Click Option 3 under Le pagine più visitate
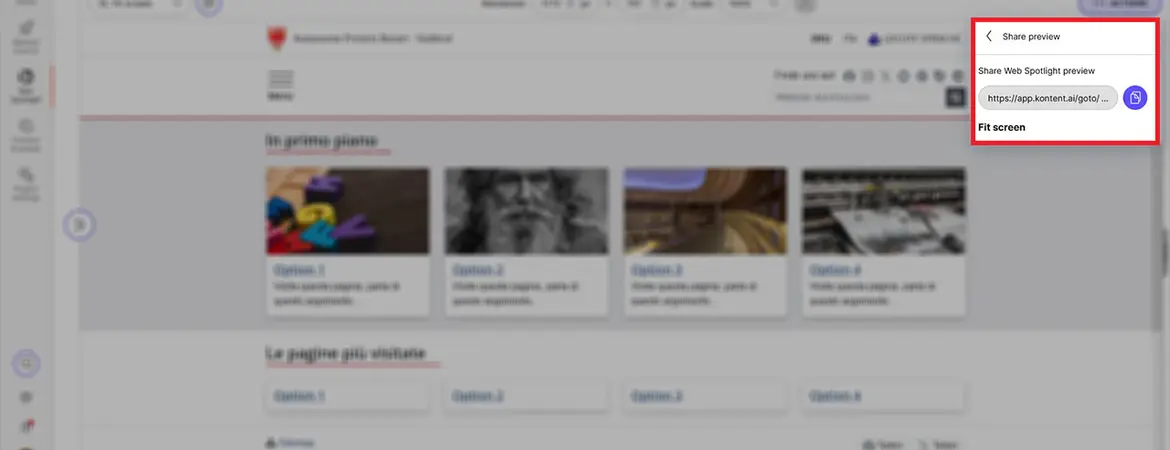The height and width of the screenshot is (450, 1170). tap(656, 396)
